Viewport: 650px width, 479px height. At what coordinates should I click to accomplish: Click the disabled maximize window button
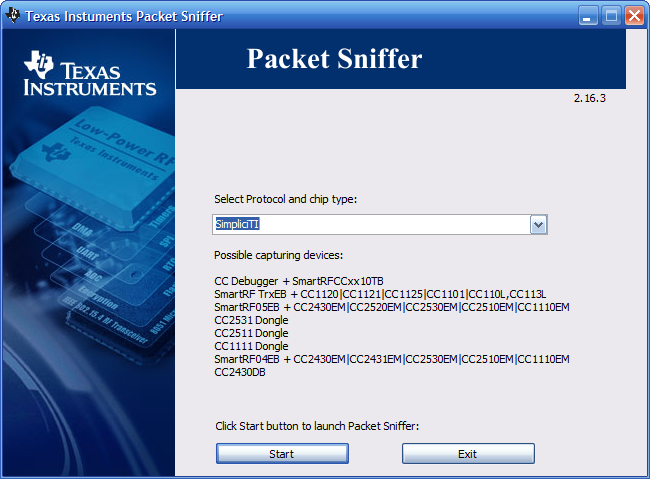611,16
